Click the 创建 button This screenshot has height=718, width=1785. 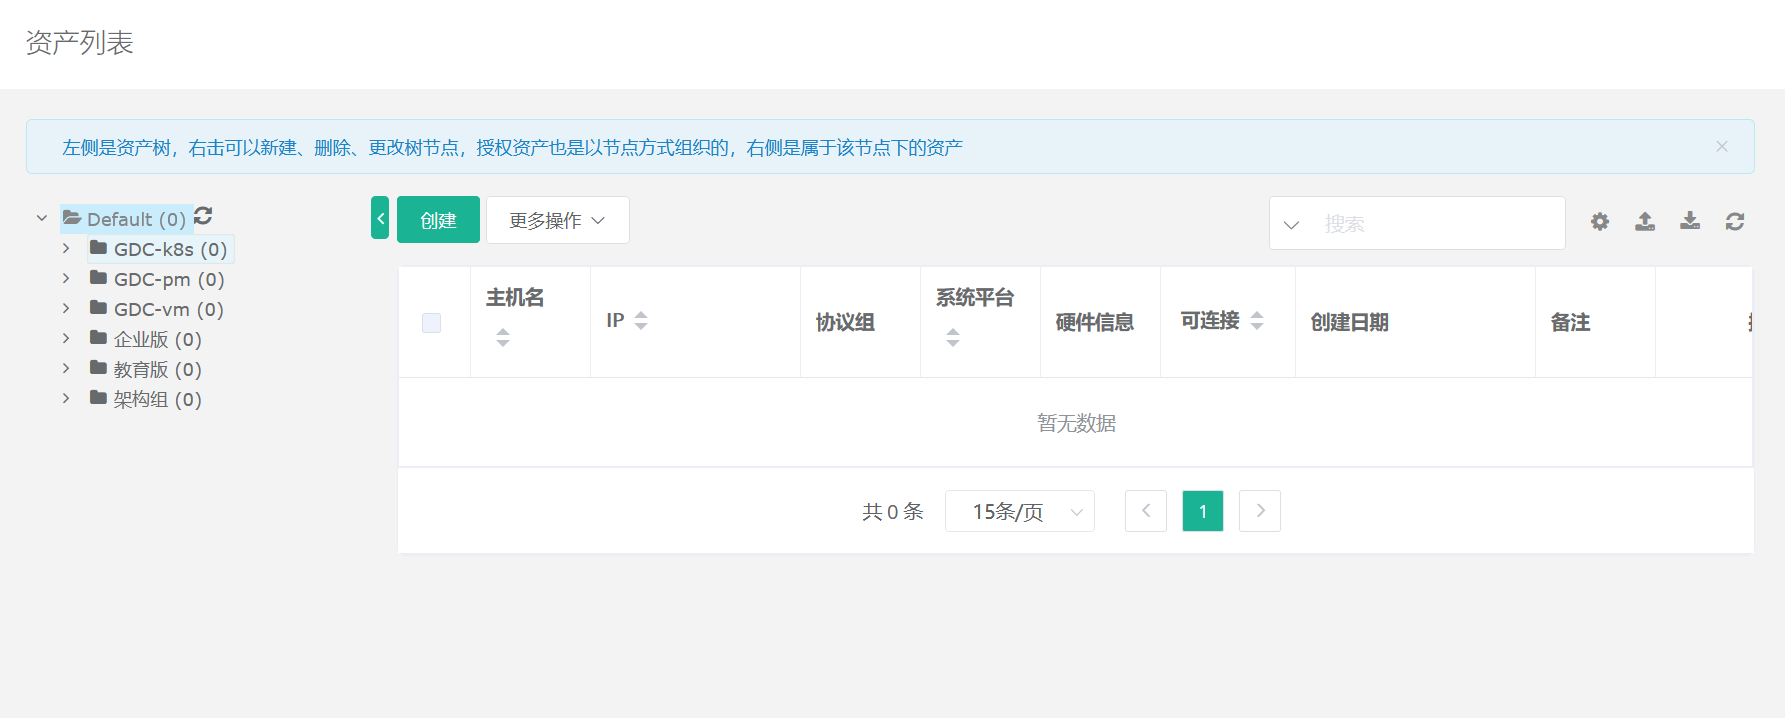tap(438, 220)
